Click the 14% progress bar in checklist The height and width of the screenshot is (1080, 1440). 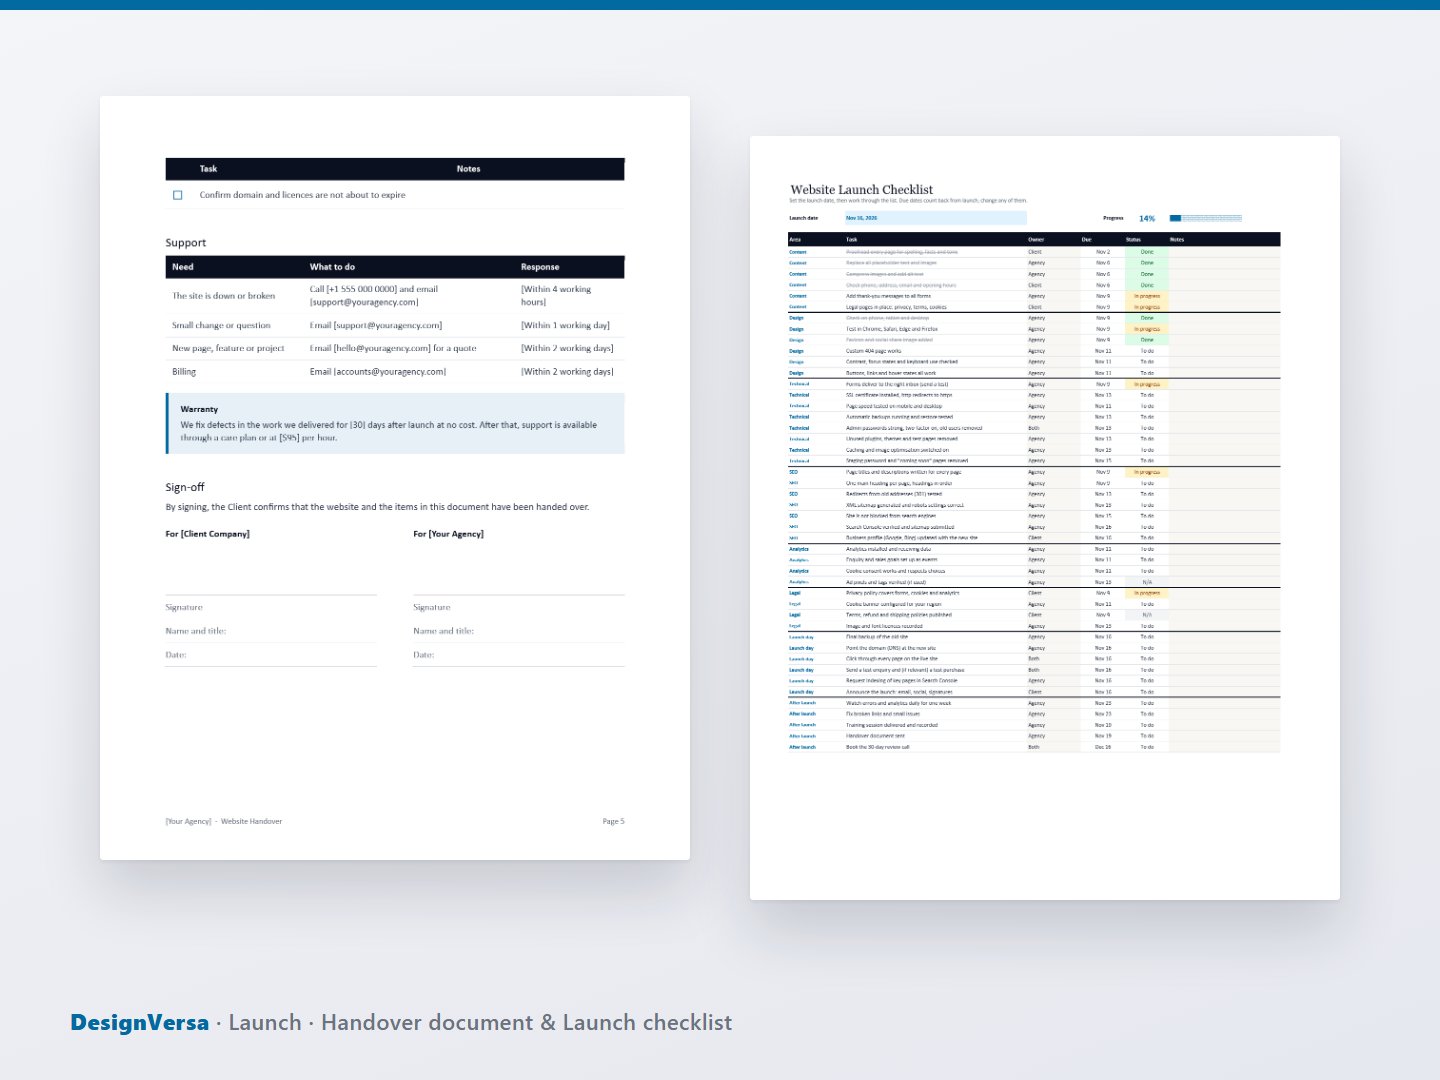point(1206,218)
